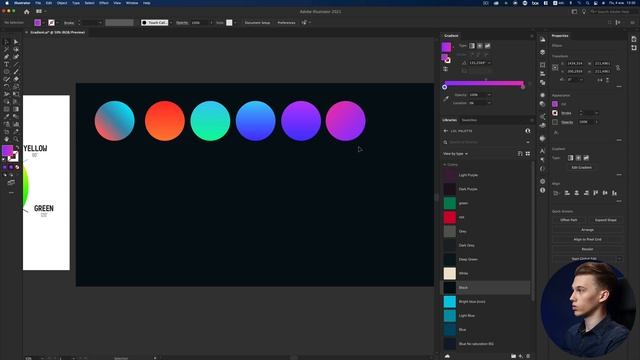The height and width of the screenshot is (360, 640).
Task: Click the library sync icon beside LOL PALETTE
Action: (x=528, y=131)
